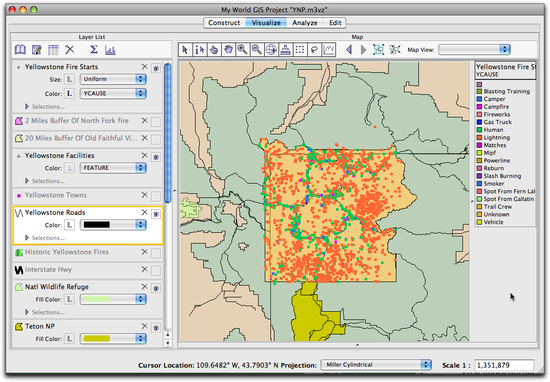Select the arrow pointer tool
This screenshot has height=382, width=550.
point(185,49)
